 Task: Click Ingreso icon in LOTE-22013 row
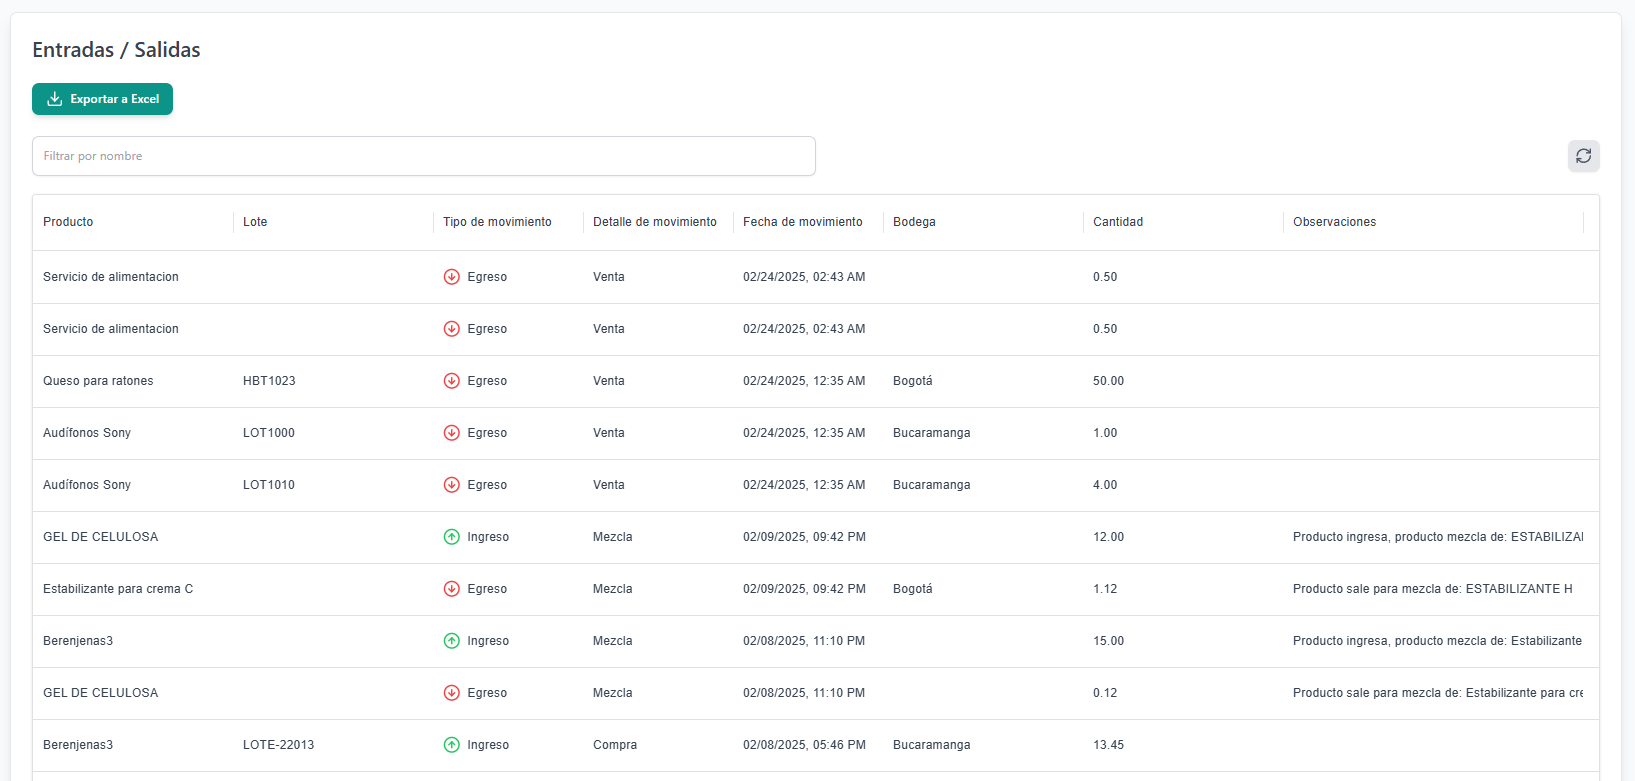coord(452,745)
